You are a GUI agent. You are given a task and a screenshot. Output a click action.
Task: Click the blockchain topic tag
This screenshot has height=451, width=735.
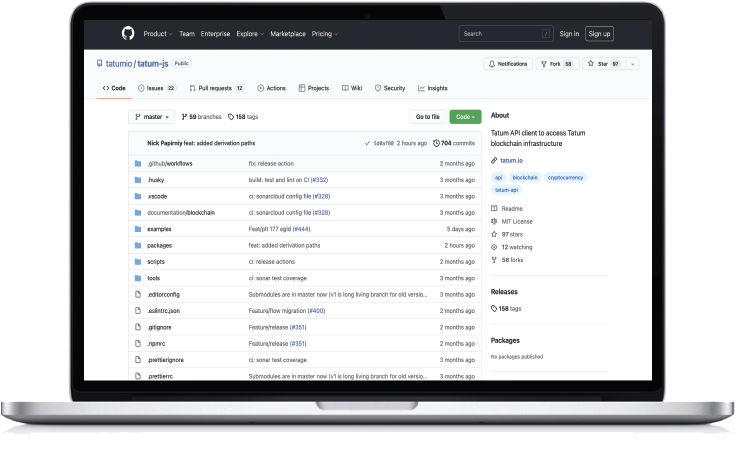[525, 178]
